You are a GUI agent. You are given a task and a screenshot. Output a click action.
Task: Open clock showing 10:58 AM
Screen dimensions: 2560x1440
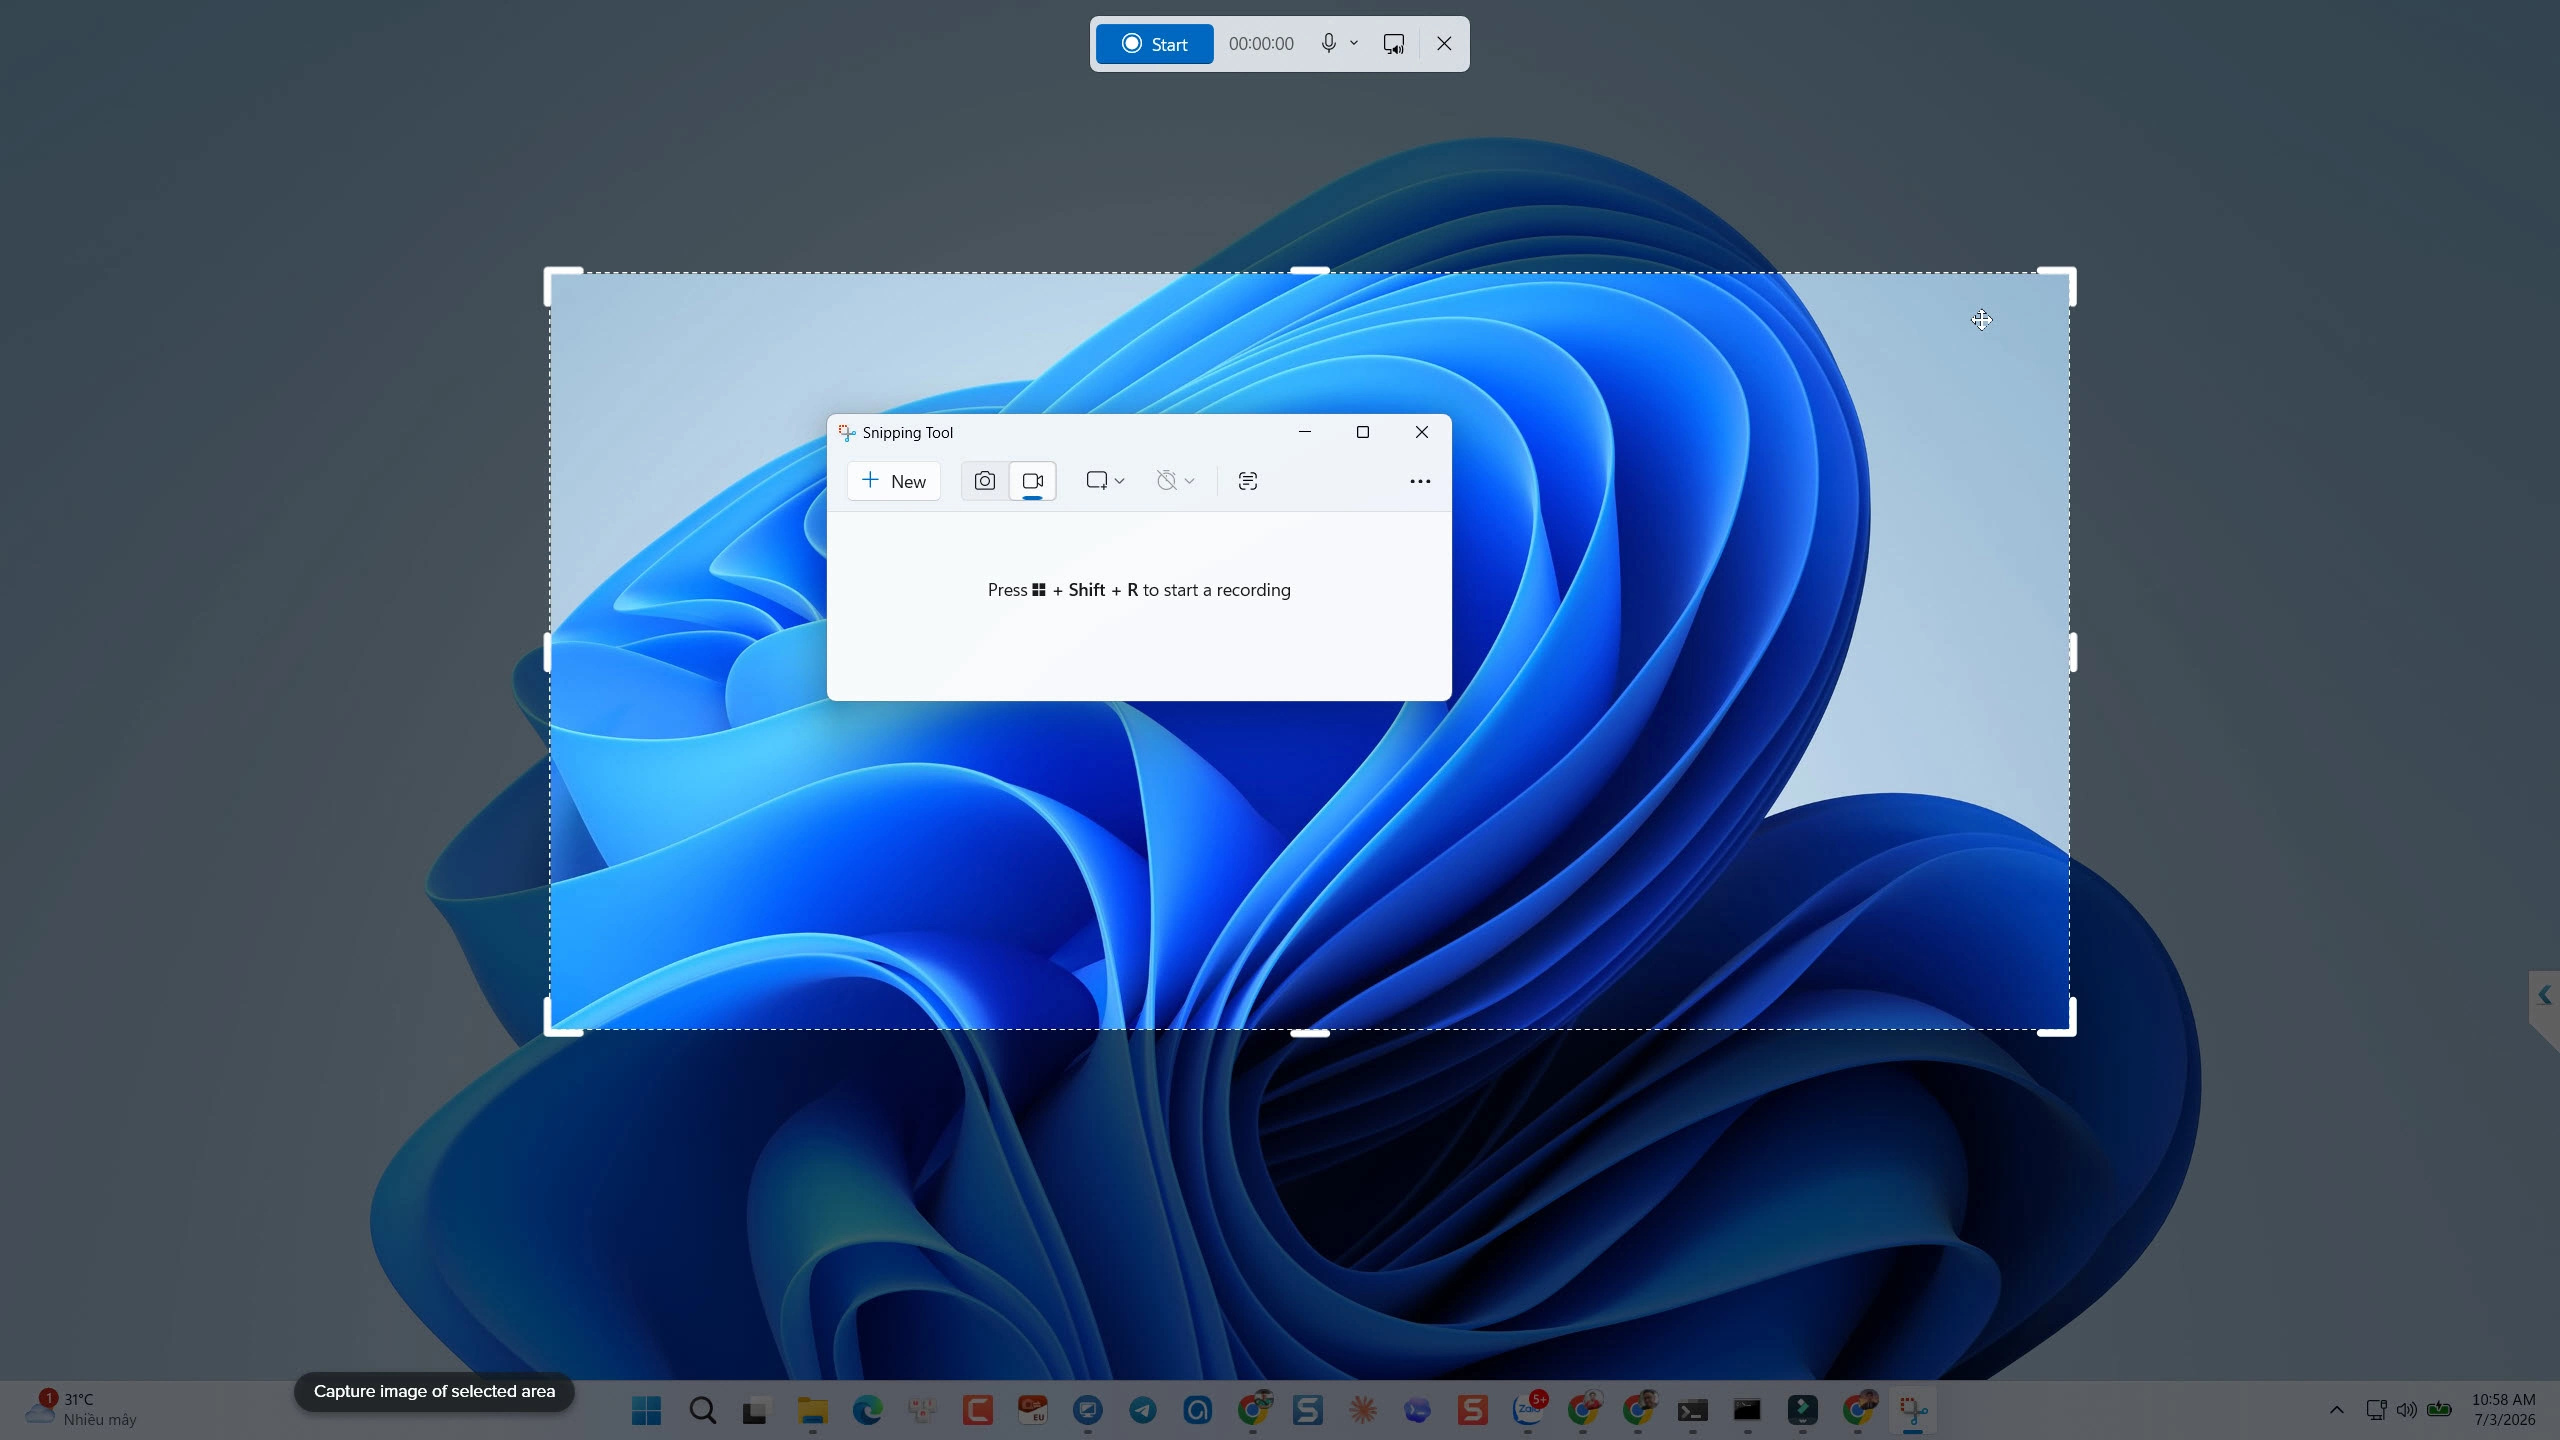[x=2504, y=1410]
